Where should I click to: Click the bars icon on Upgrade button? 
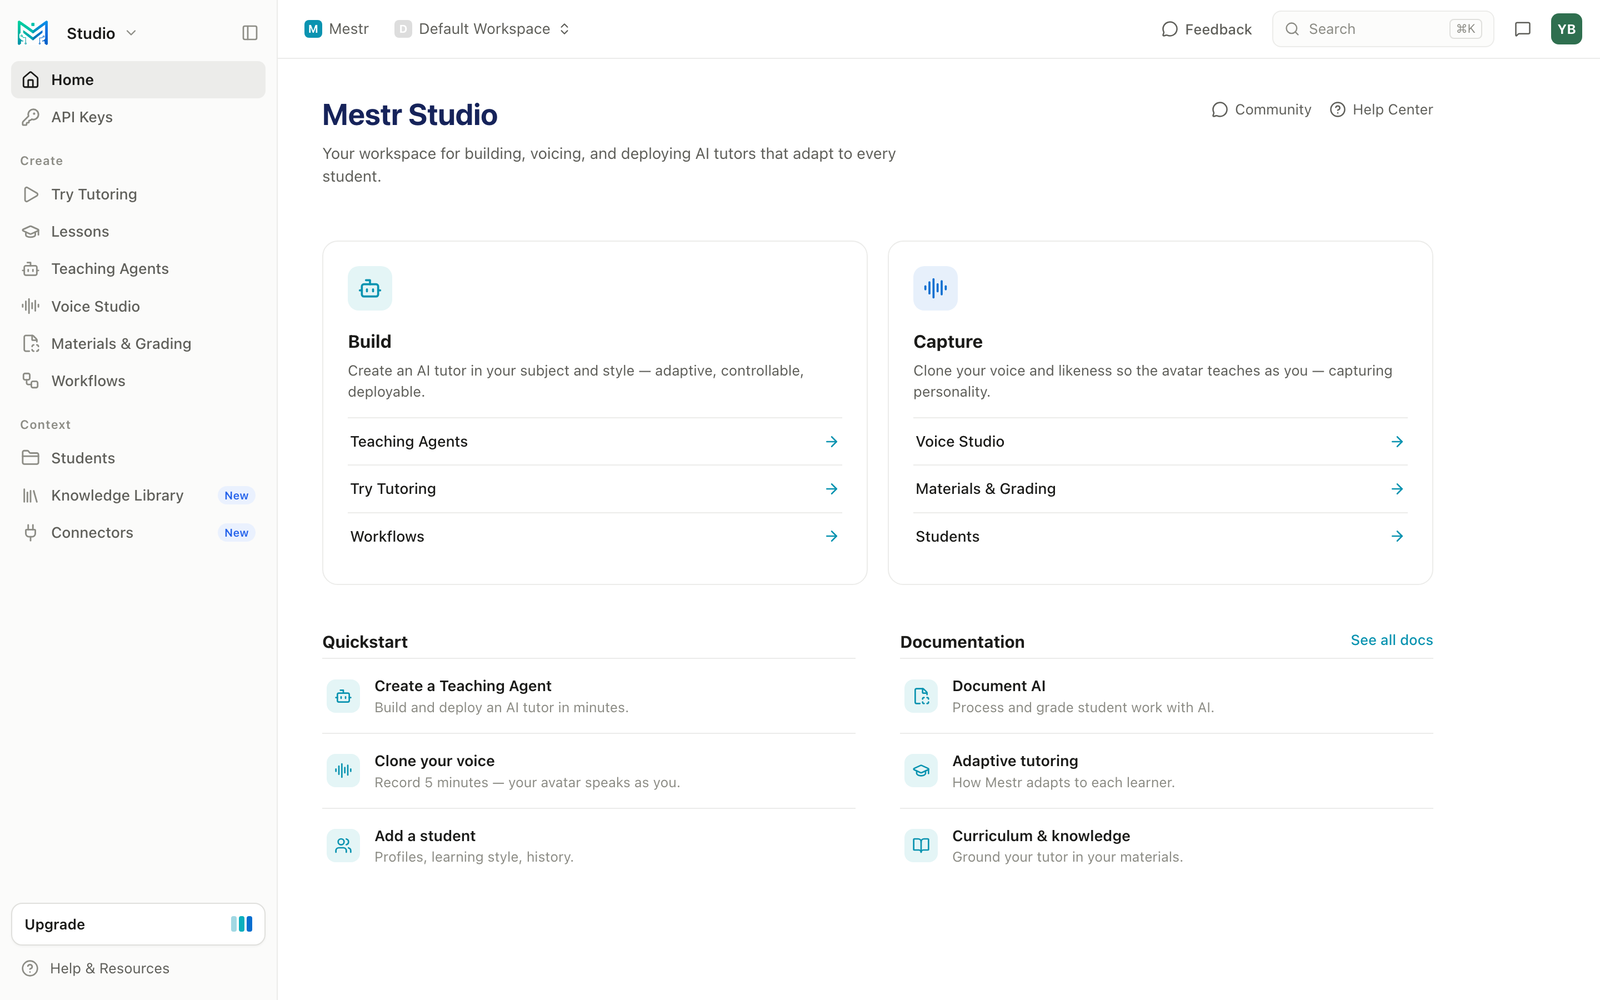[242, 924]
